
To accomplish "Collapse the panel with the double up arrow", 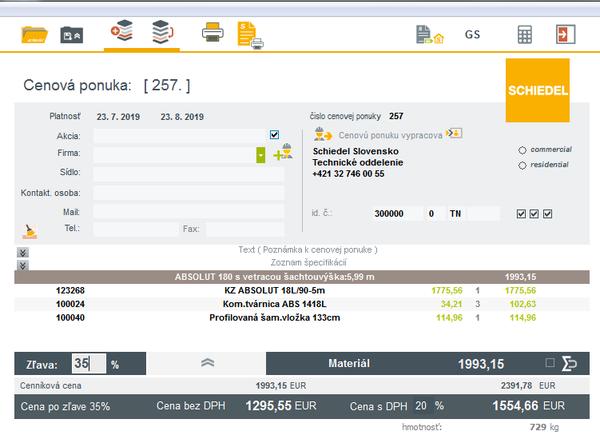I will click(x=207, y=364).
